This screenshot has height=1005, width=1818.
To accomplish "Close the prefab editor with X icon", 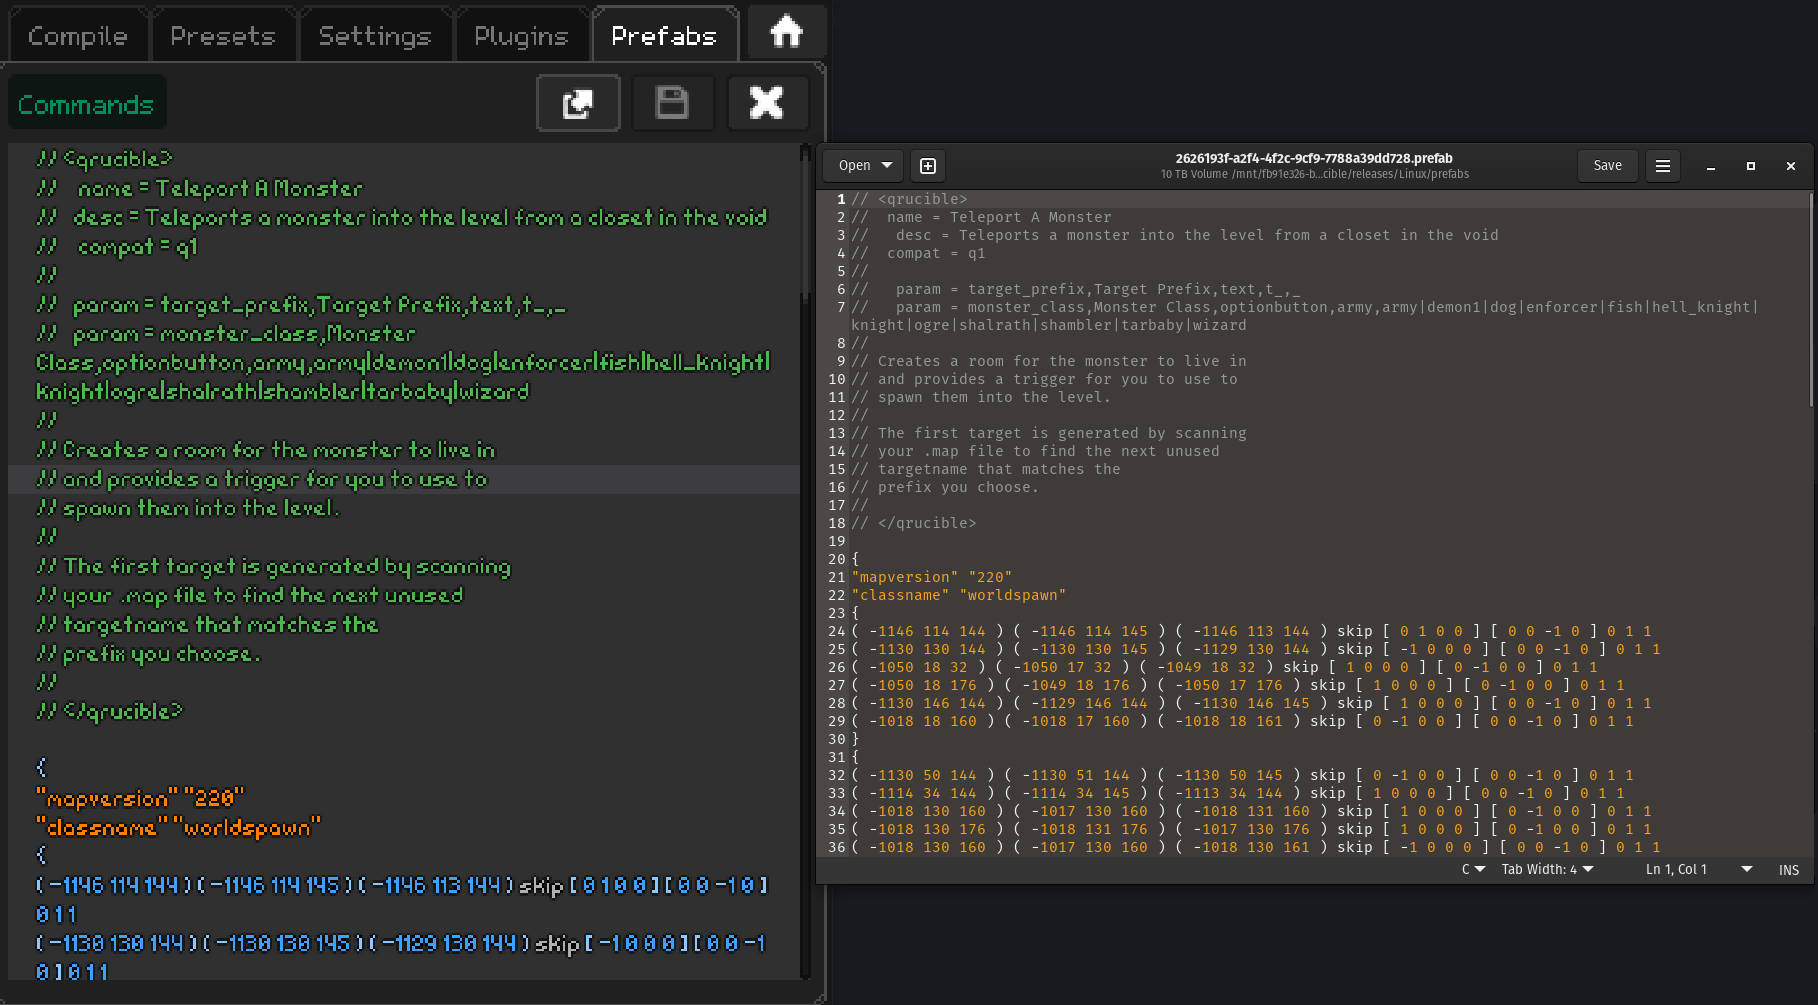I will [767, 103].
